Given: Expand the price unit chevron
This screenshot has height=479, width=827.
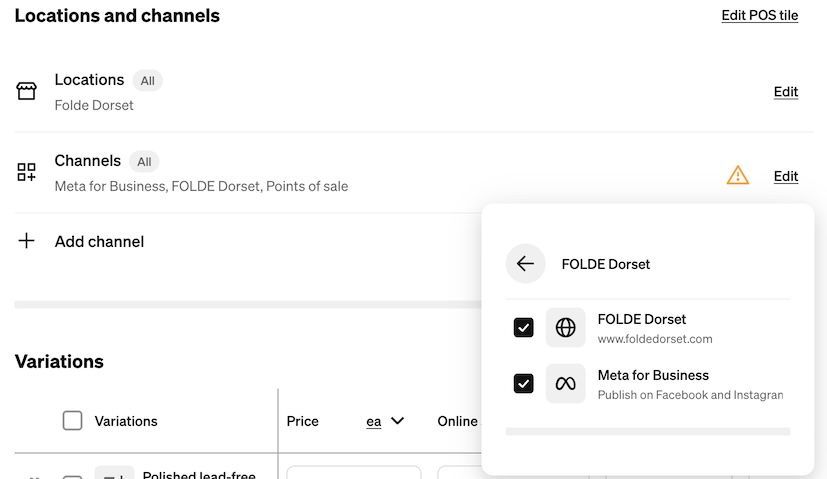Looking at the screenshot, I should 397,421.
